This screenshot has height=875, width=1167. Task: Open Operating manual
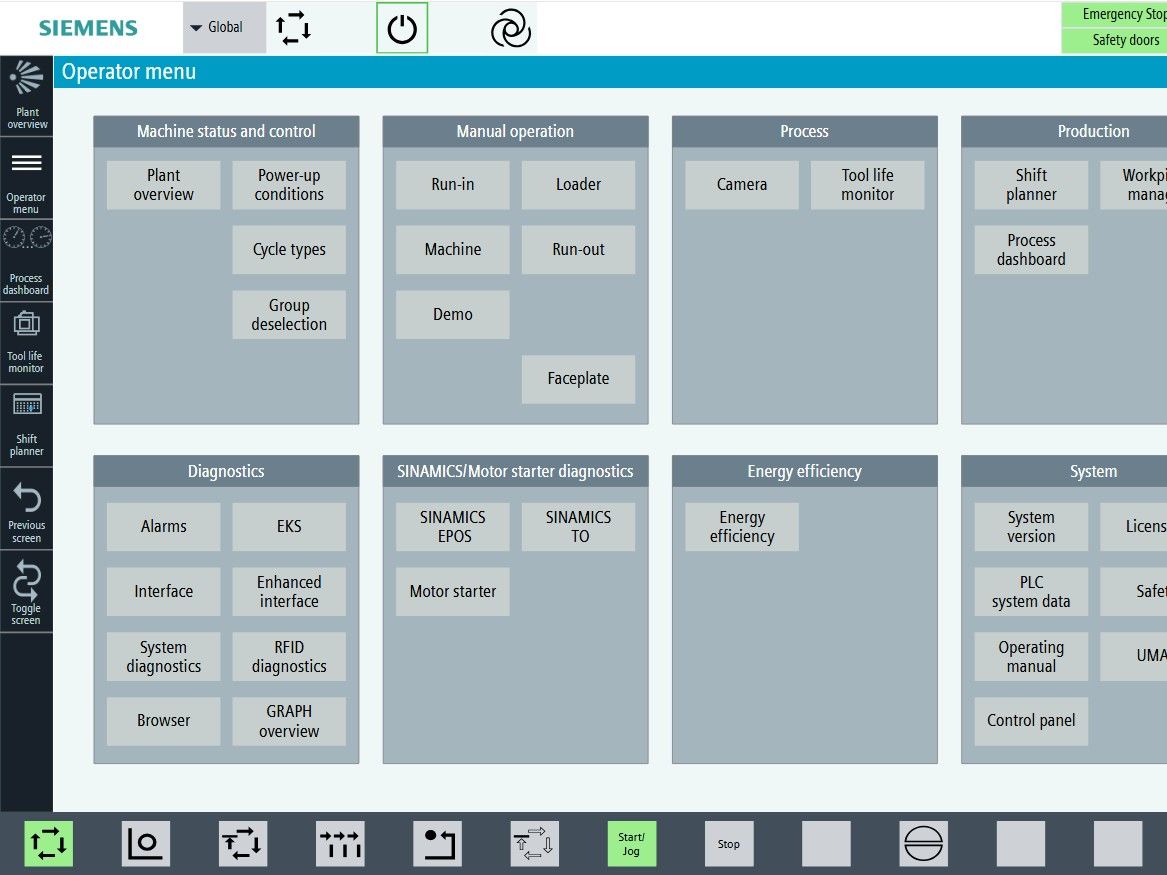(x=1032, y=656)
